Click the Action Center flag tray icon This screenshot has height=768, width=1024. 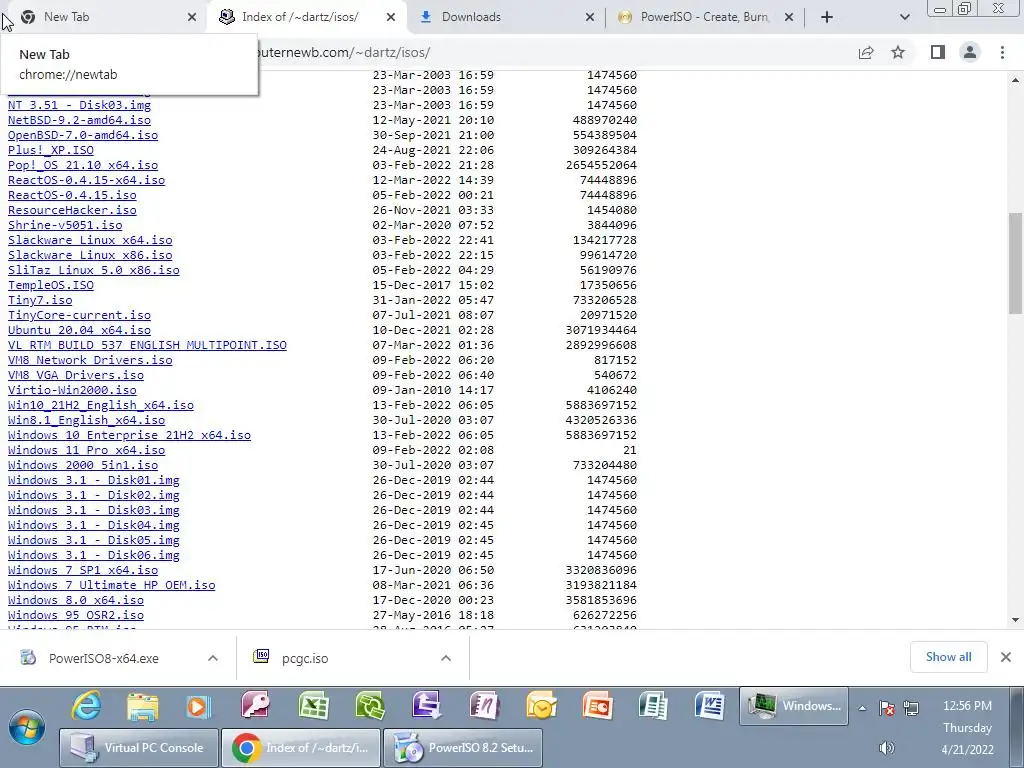click(x=887, y=708)
